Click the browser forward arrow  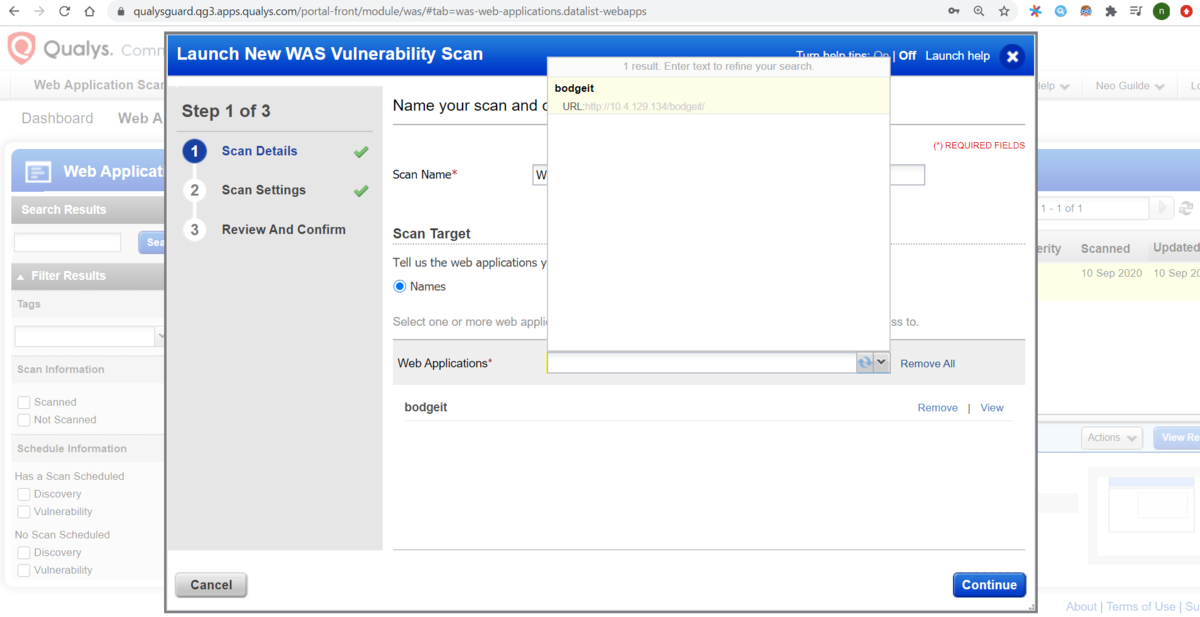pos(39,12)
